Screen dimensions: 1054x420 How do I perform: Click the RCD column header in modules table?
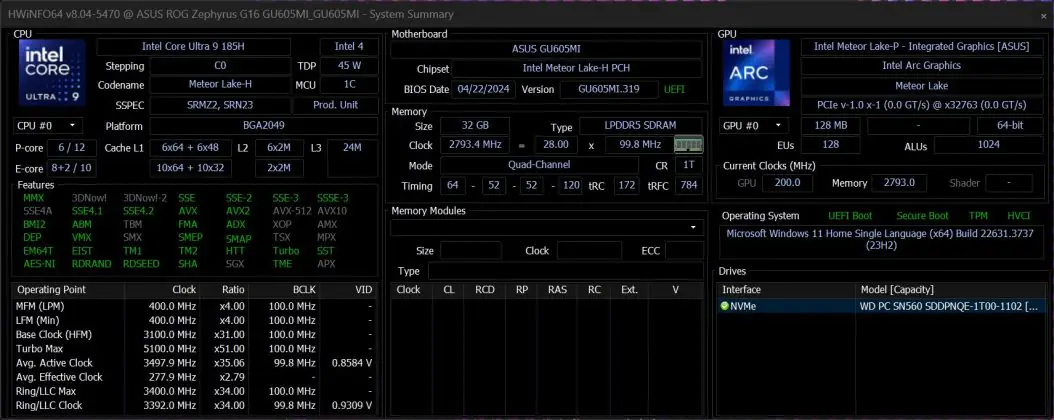pos(485,290)
